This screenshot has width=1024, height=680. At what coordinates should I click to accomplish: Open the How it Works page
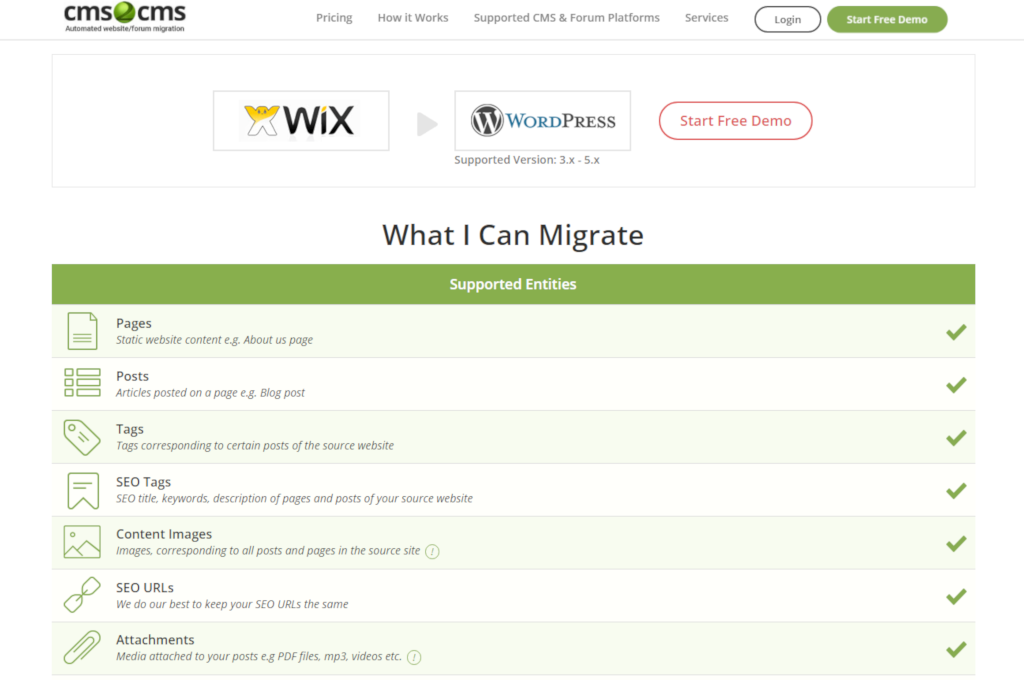click(x=413, y=18)
